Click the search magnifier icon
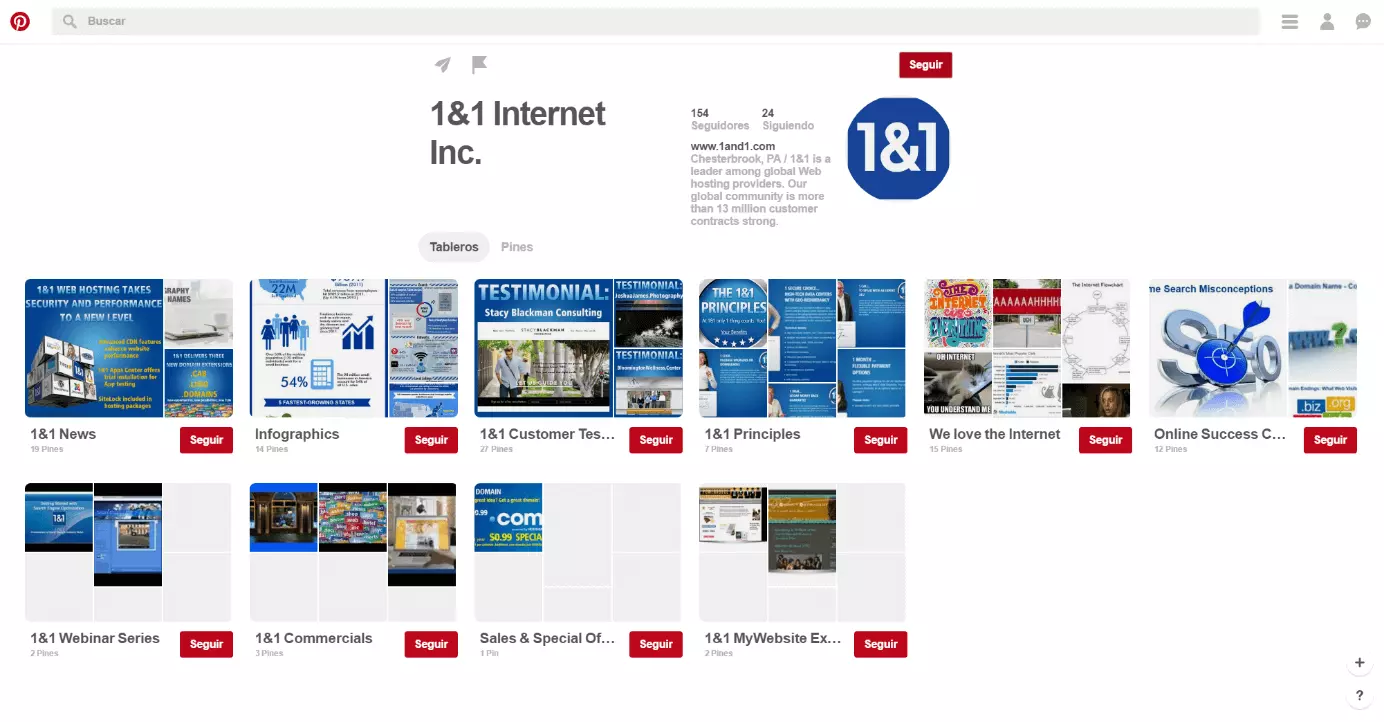 pyautogui.click(x=70, y=21)
